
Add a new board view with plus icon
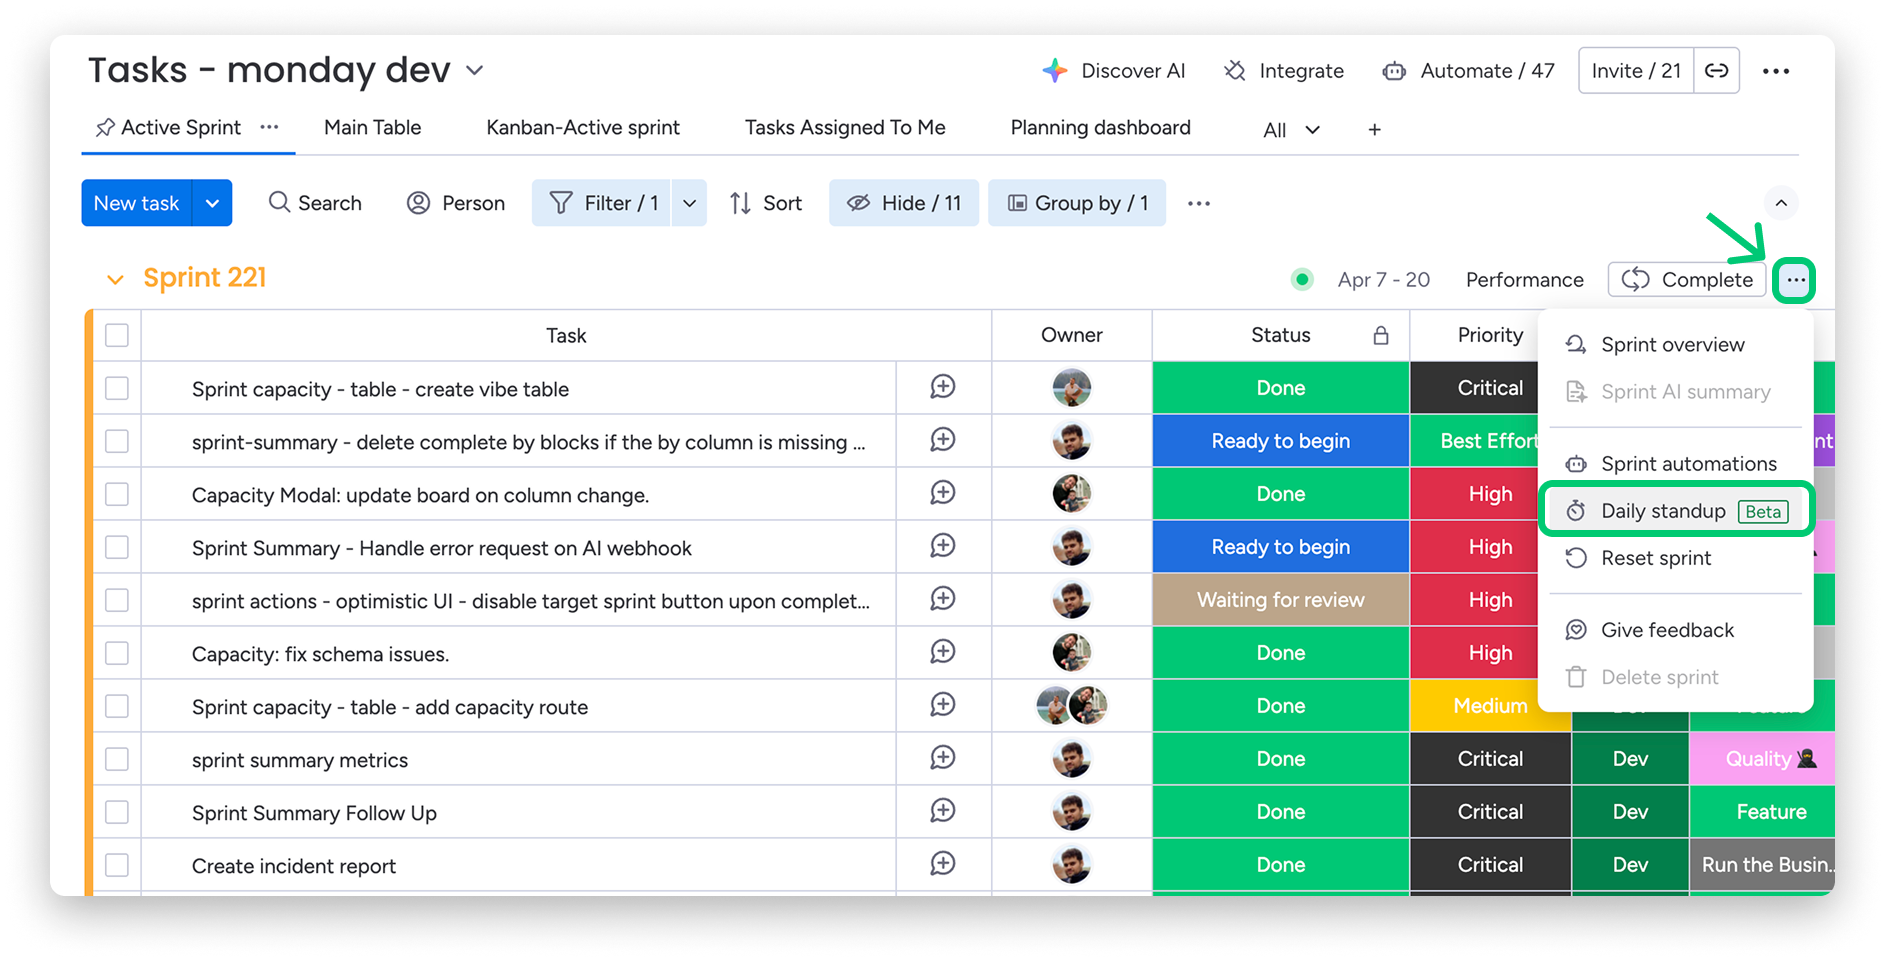(x=1374, y=129)
